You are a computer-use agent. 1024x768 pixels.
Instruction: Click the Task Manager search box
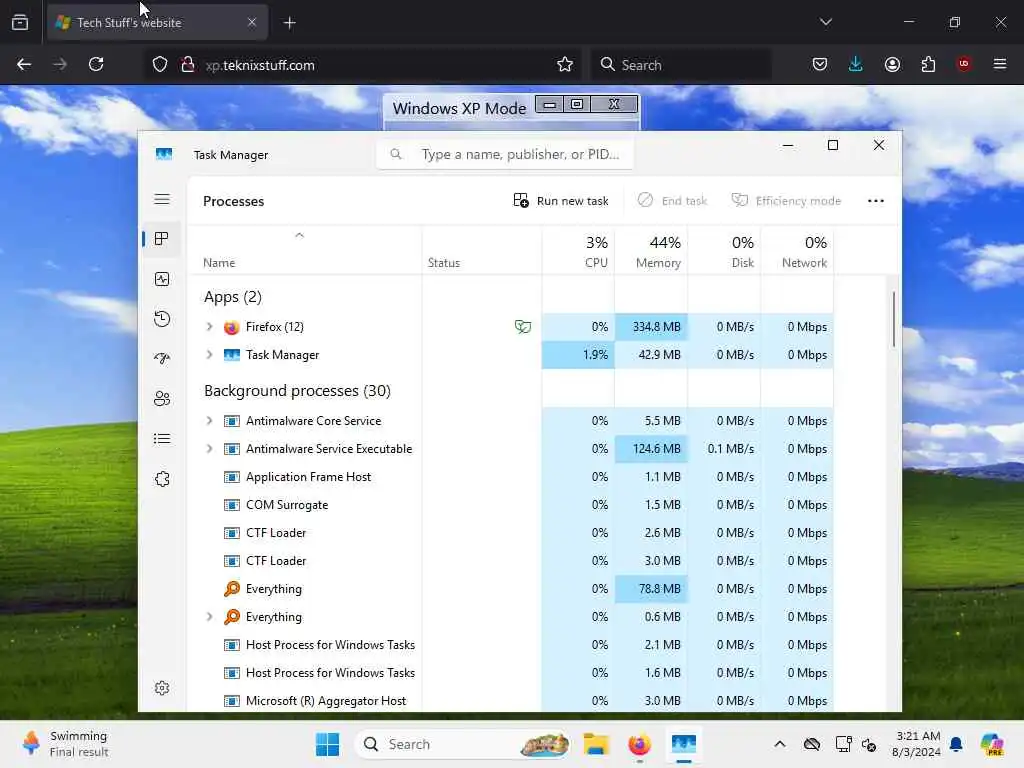pyautogui.click(x=504, y=154)
